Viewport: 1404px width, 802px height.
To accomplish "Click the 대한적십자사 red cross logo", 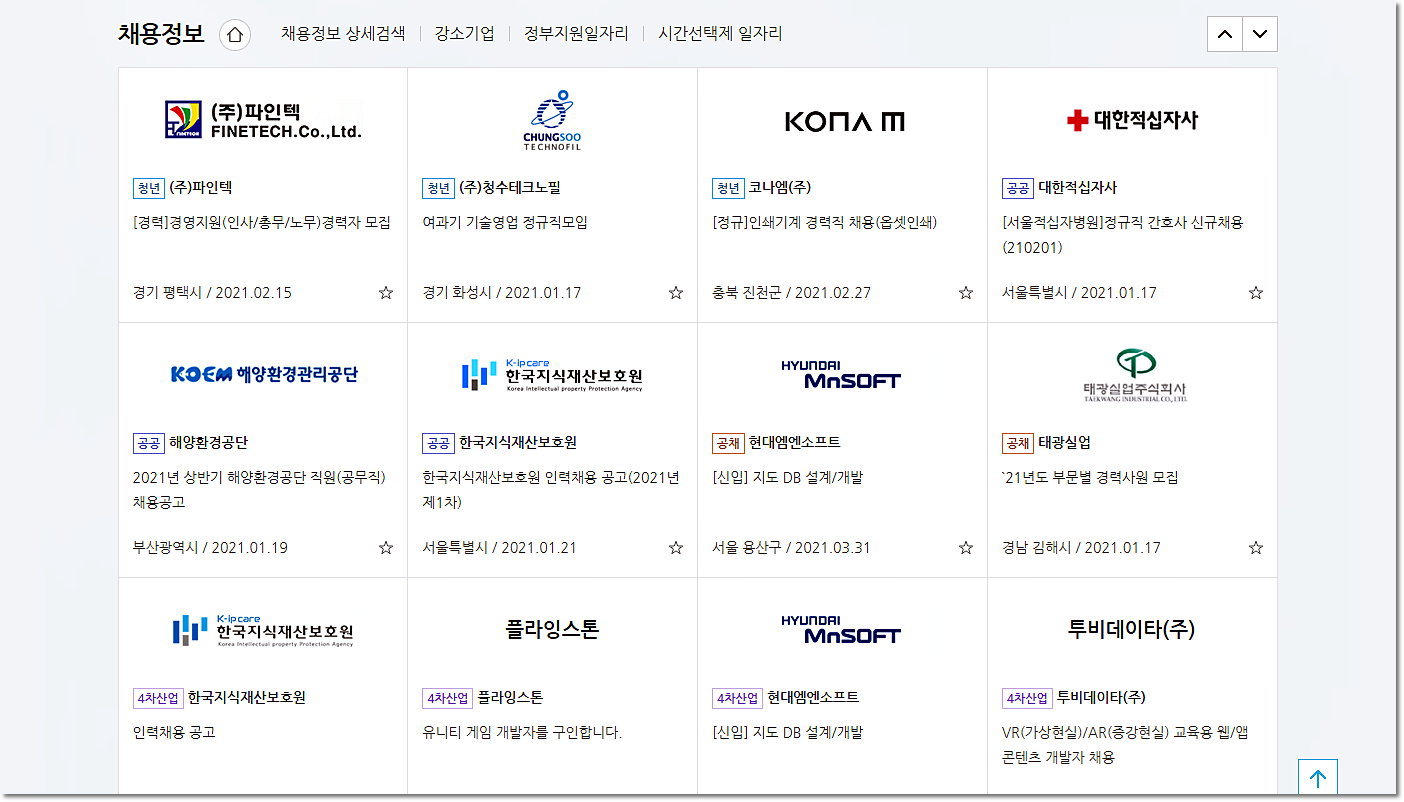I will (x=1132, y=120).
